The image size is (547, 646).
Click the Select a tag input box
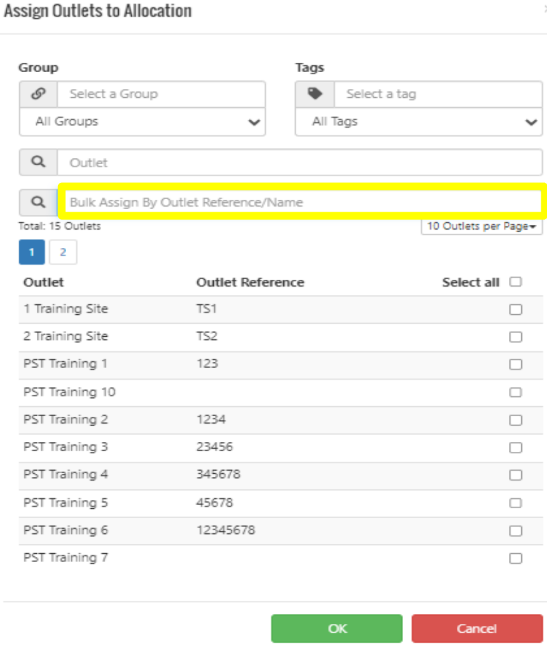point(438,94)
